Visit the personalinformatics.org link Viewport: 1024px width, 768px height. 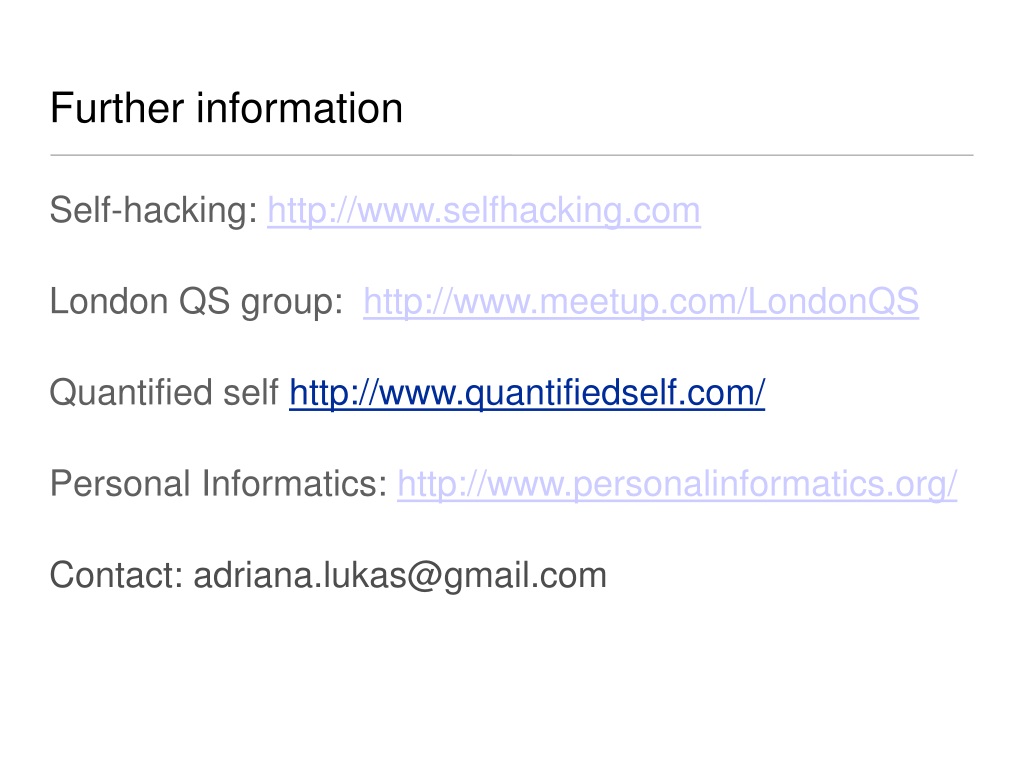point(677,485)
